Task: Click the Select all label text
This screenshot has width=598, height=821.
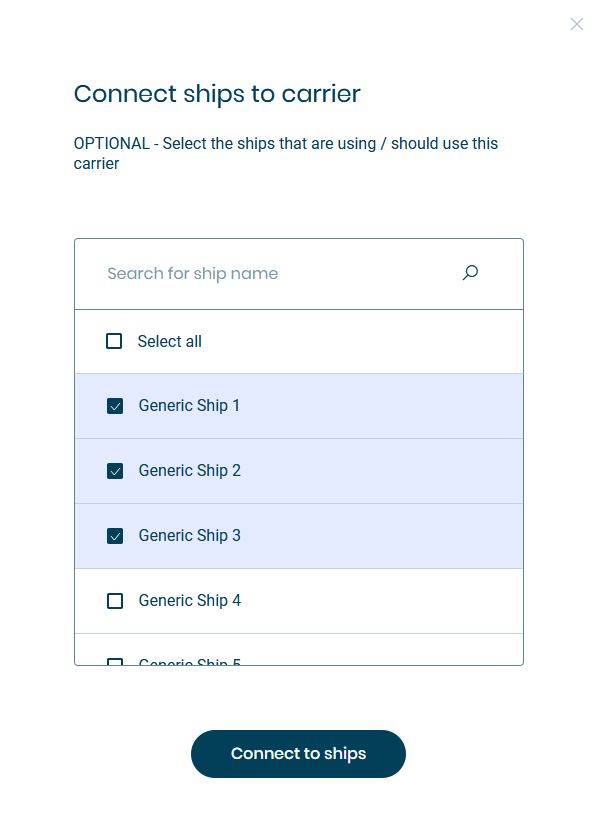Action: (170, 341)
